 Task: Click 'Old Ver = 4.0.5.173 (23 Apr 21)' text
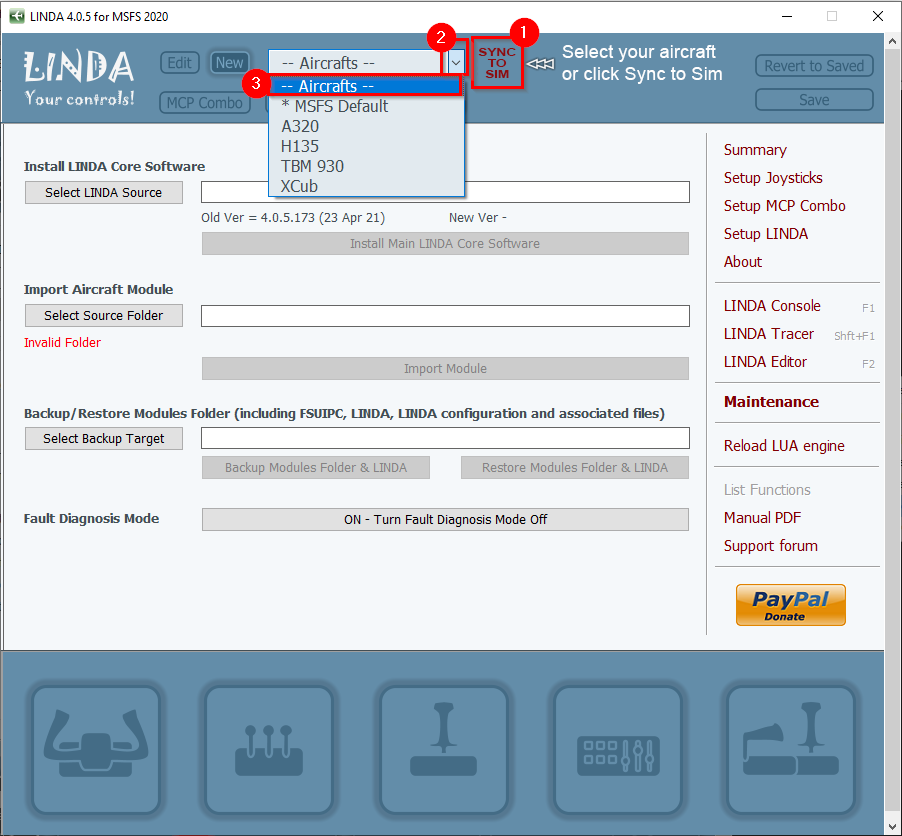coord(293,217)
